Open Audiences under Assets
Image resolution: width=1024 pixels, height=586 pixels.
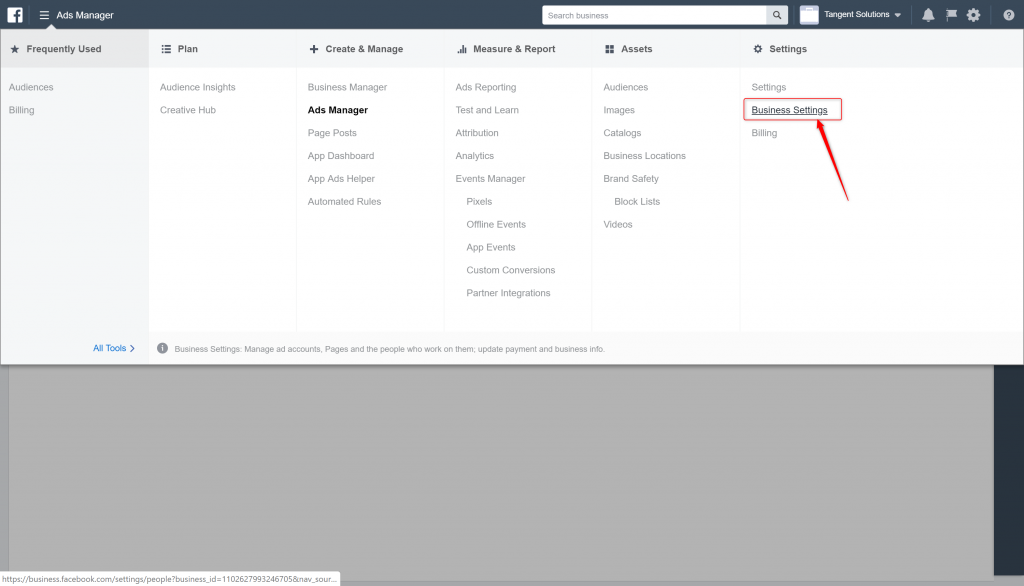point(625,87)
